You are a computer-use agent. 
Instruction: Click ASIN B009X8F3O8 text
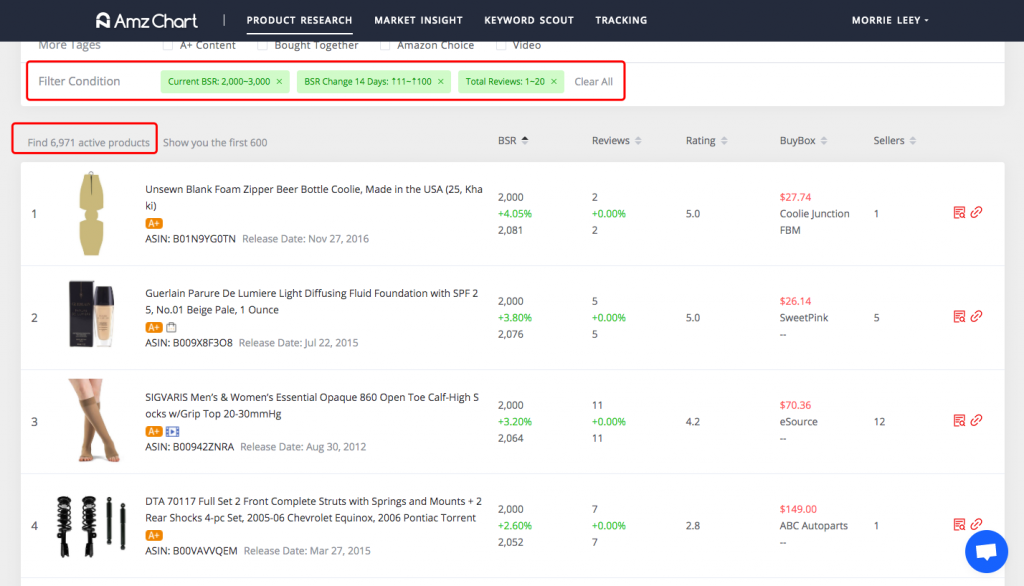(189, 342)
